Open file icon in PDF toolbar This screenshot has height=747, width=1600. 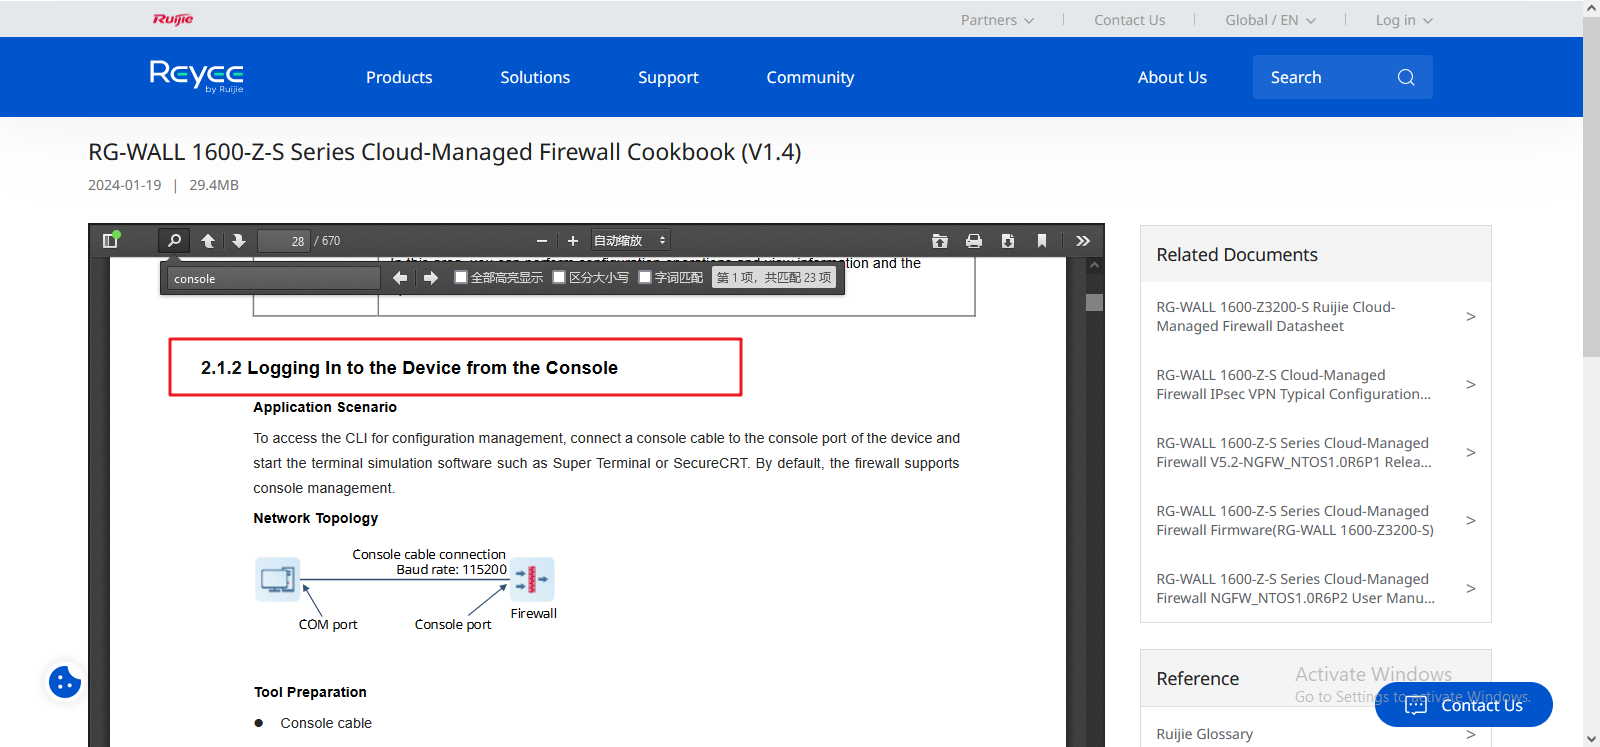tap(940, 241)
